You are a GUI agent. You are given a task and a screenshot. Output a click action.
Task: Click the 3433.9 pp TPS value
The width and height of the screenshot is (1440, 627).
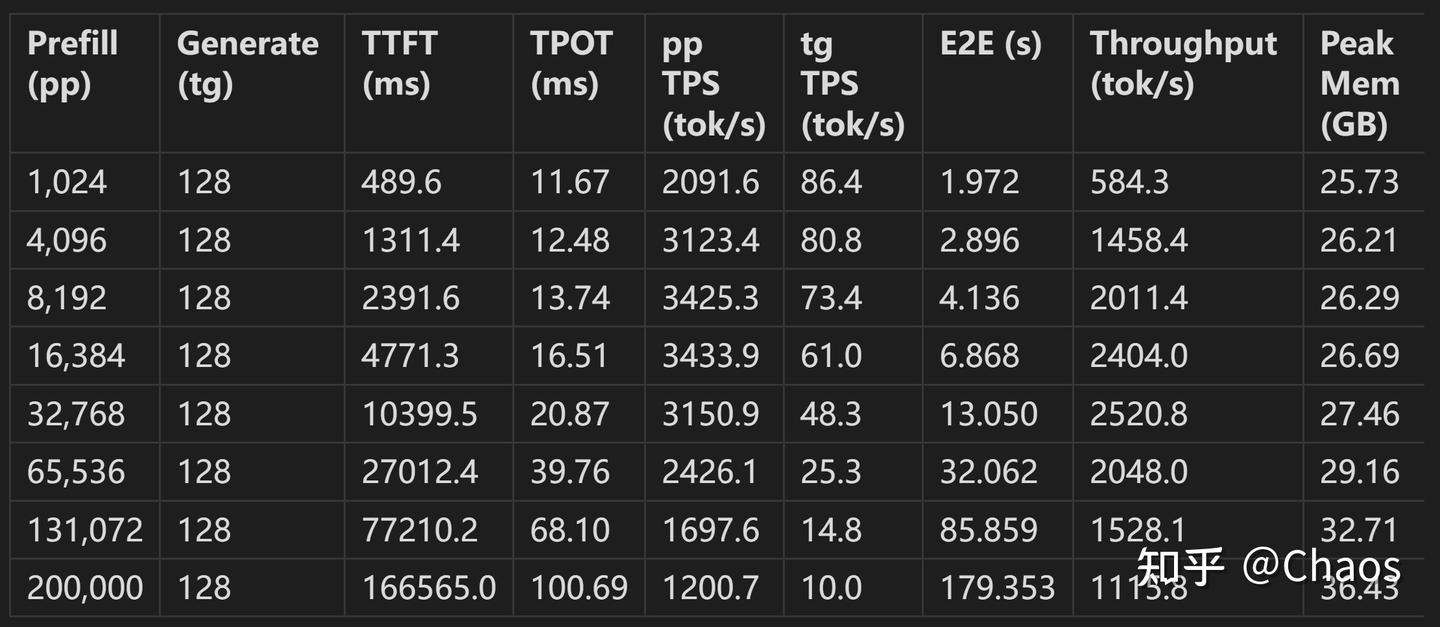[x=710, y=356]
